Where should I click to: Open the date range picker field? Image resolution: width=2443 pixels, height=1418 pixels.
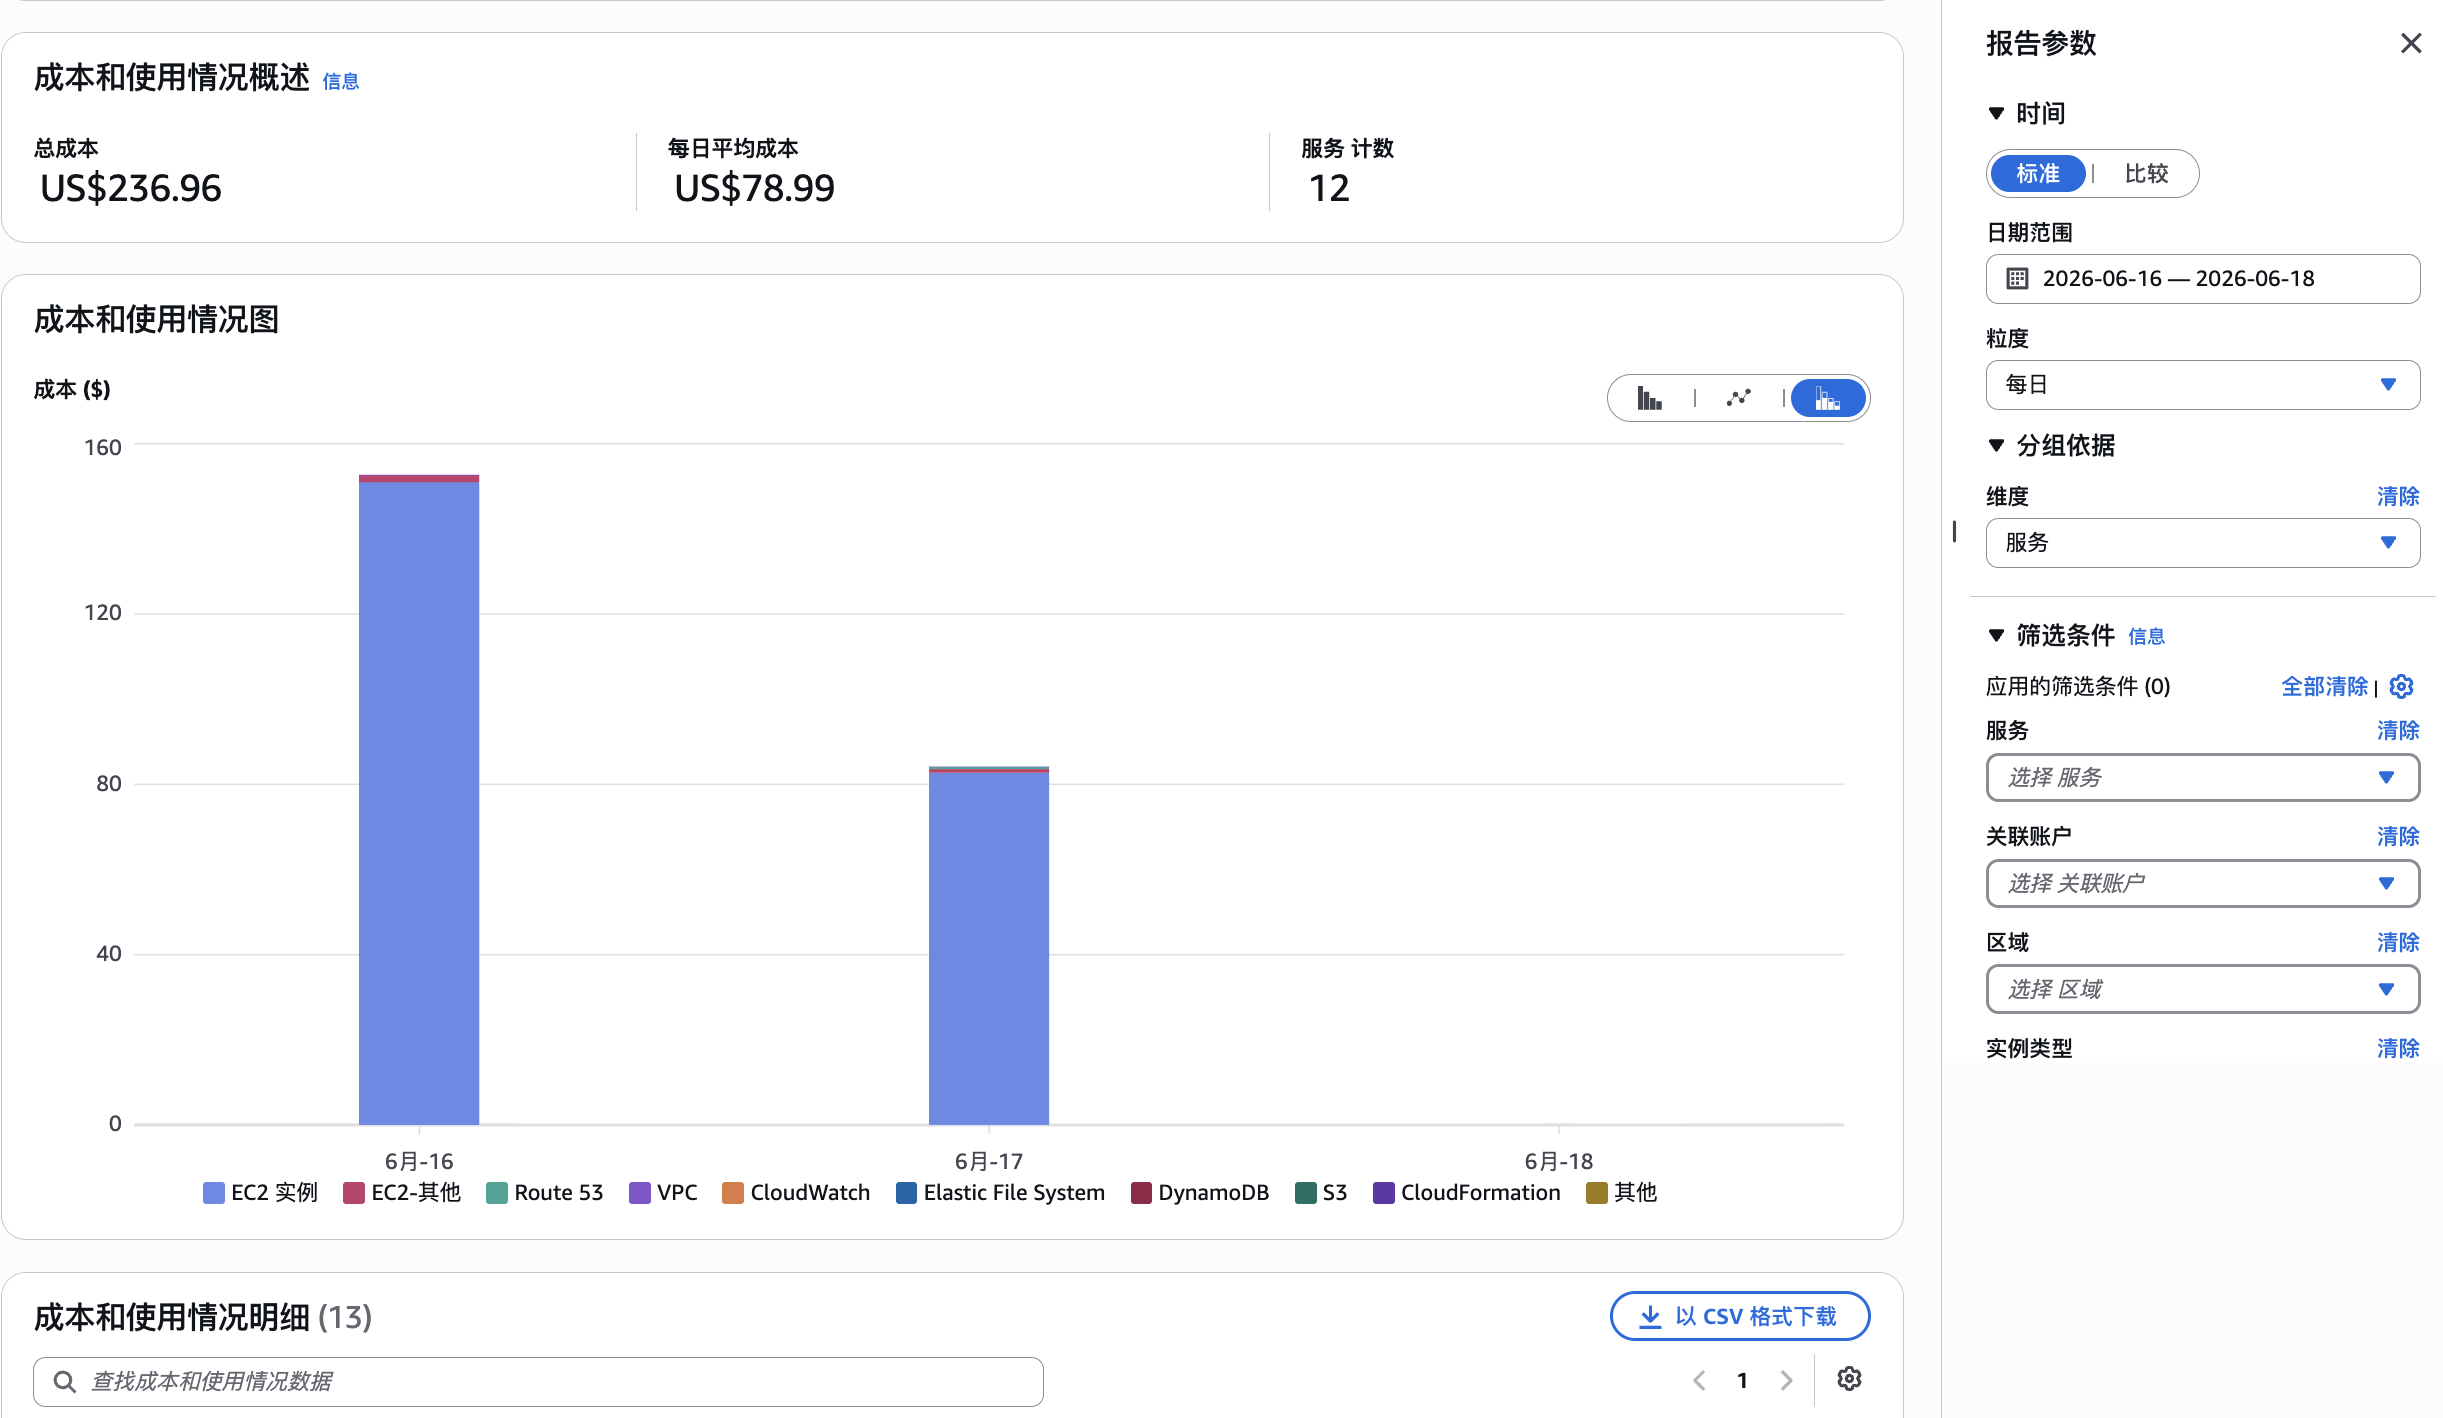pos(2202,279)
